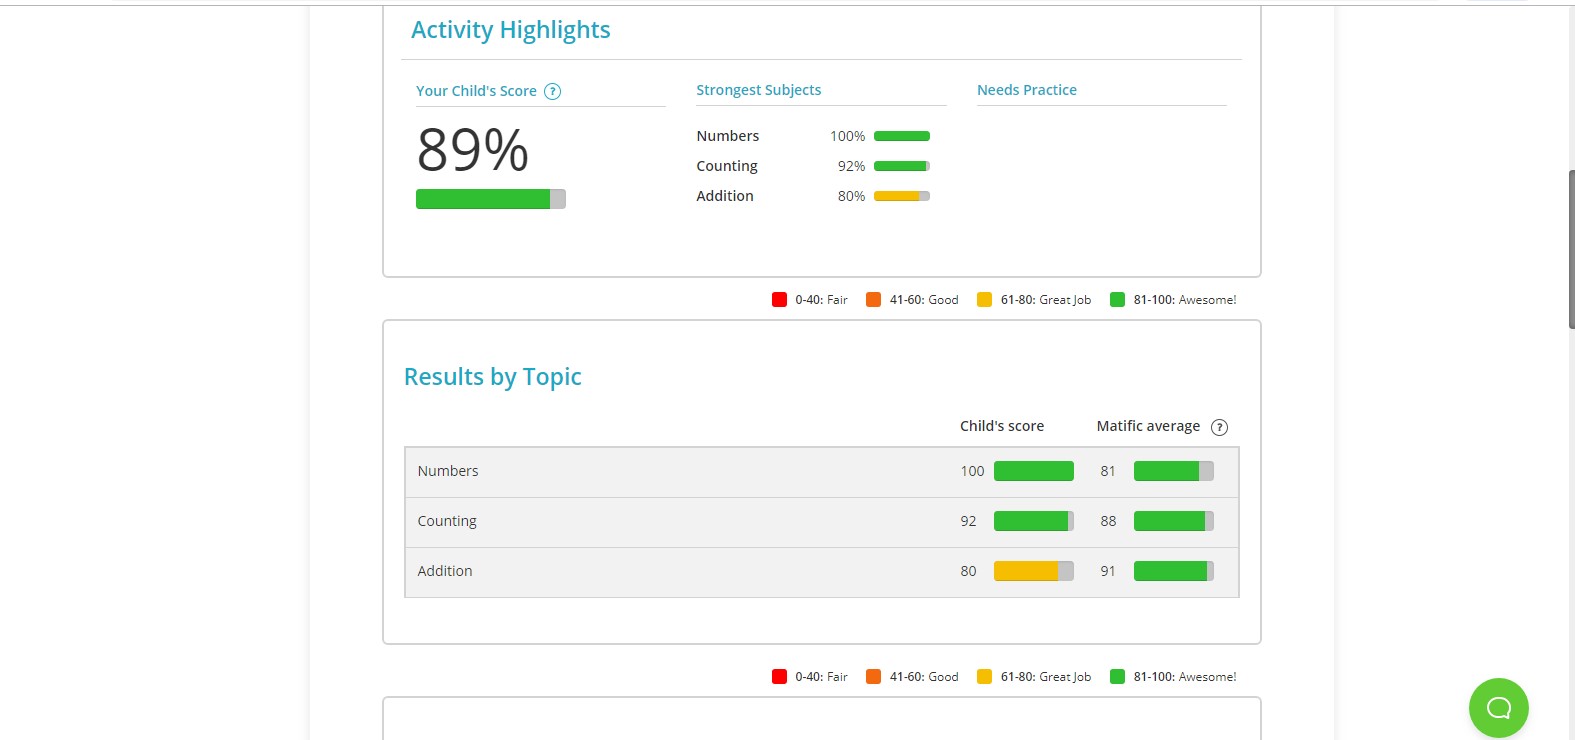The width and height of the screenshot is (1575, 740).
Task: Click the overall 89% score progress bar
Action: tap(490, 199)
